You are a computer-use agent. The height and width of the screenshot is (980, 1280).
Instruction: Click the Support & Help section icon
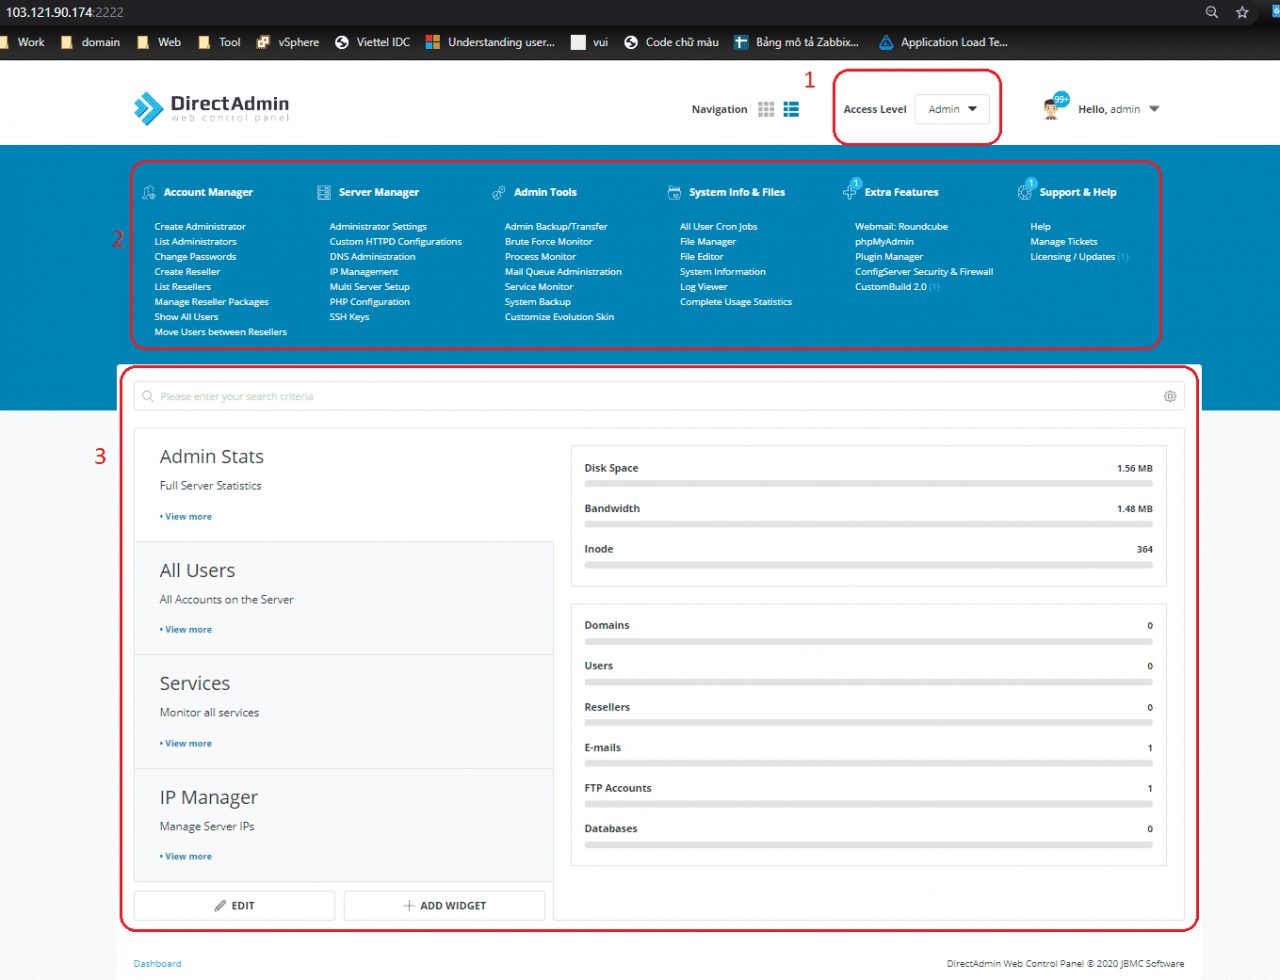tap(1025, 191)
